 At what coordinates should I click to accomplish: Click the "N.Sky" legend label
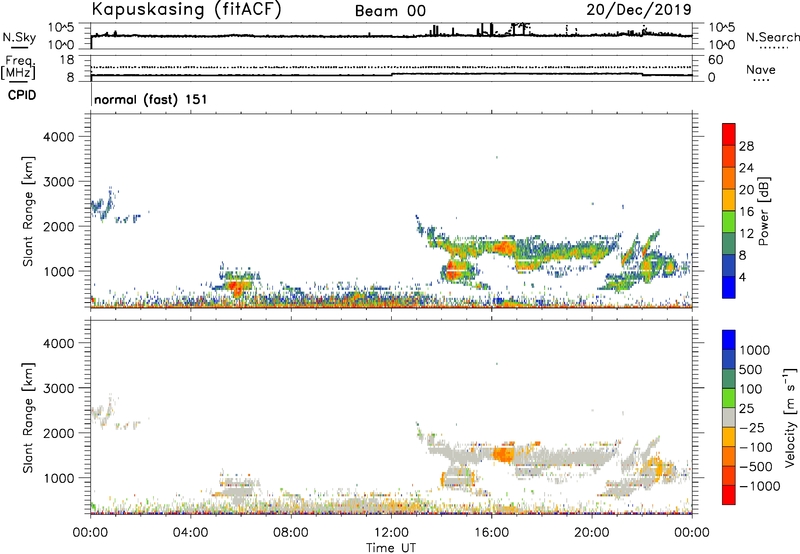19,37
